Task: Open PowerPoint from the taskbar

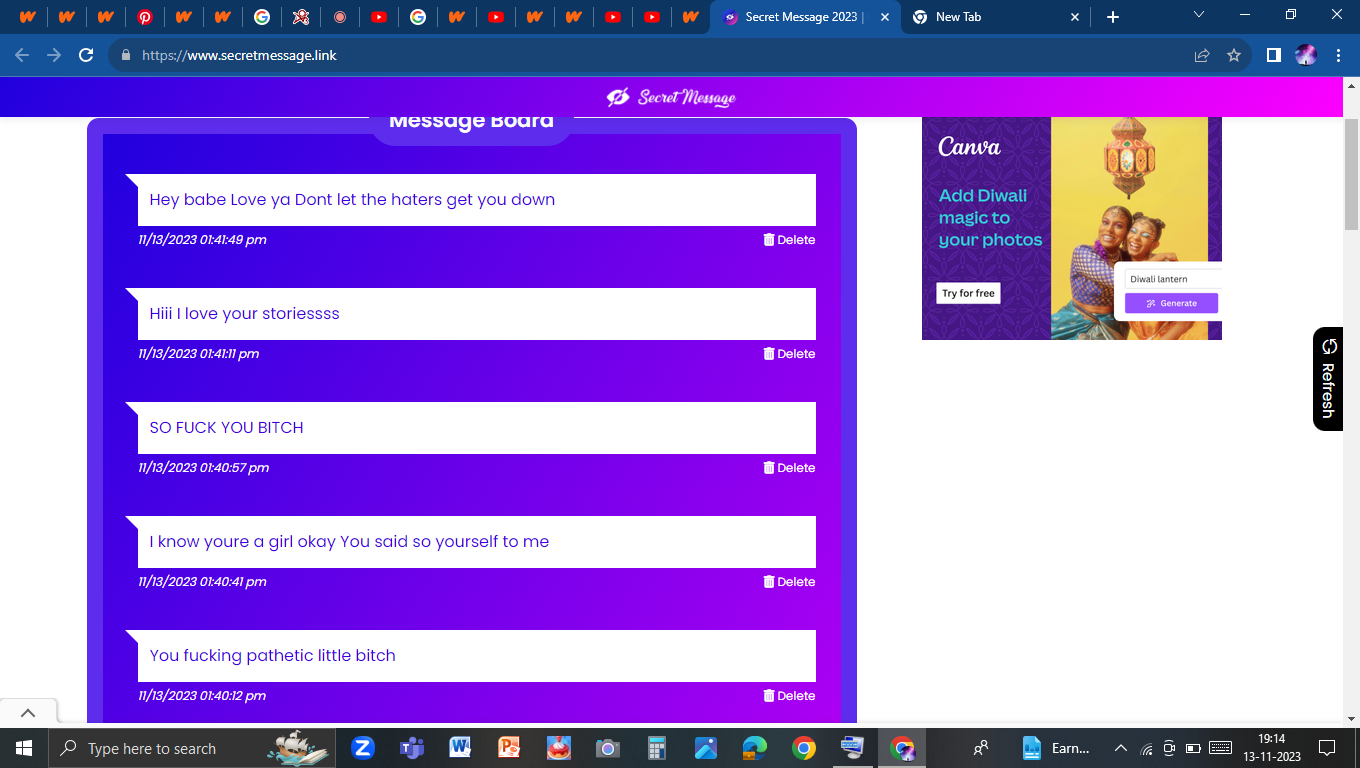Action: pos(510,748)
